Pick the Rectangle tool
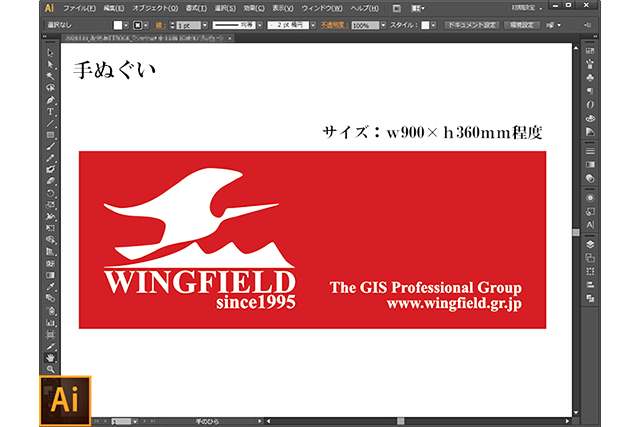The width and height of the screenshot is (640, 427). [x=50, y=134]
